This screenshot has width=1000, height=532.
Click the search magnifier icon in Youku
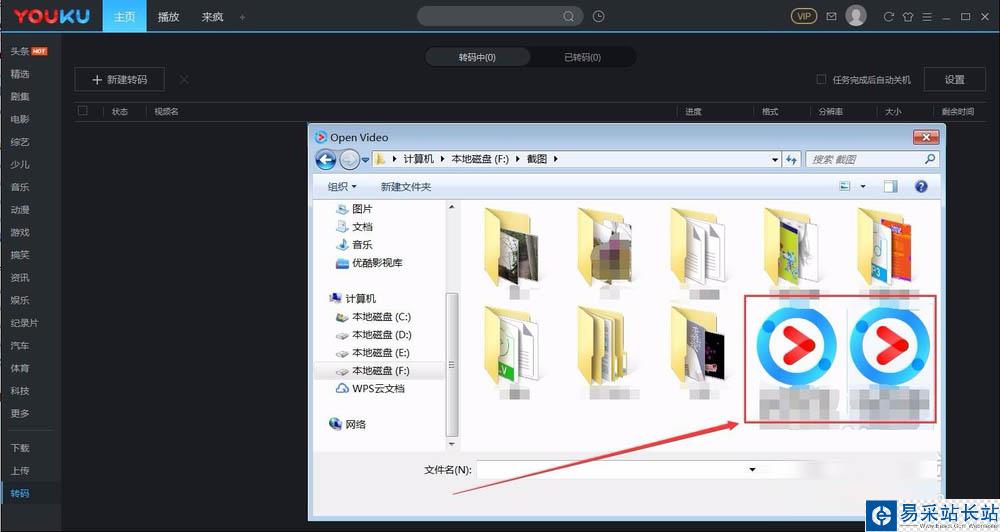point(568,17)
